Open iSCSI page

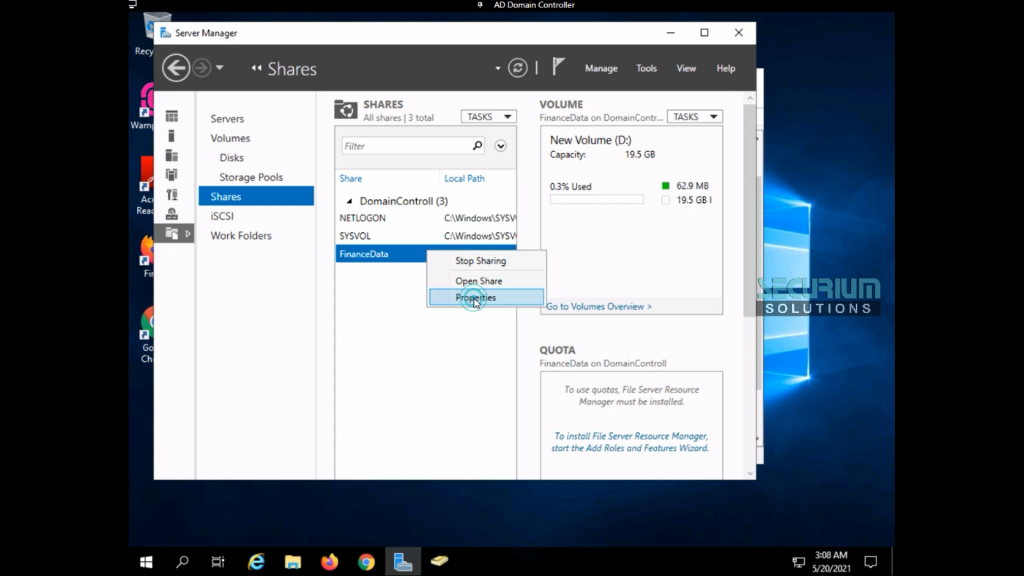point(221,216)
